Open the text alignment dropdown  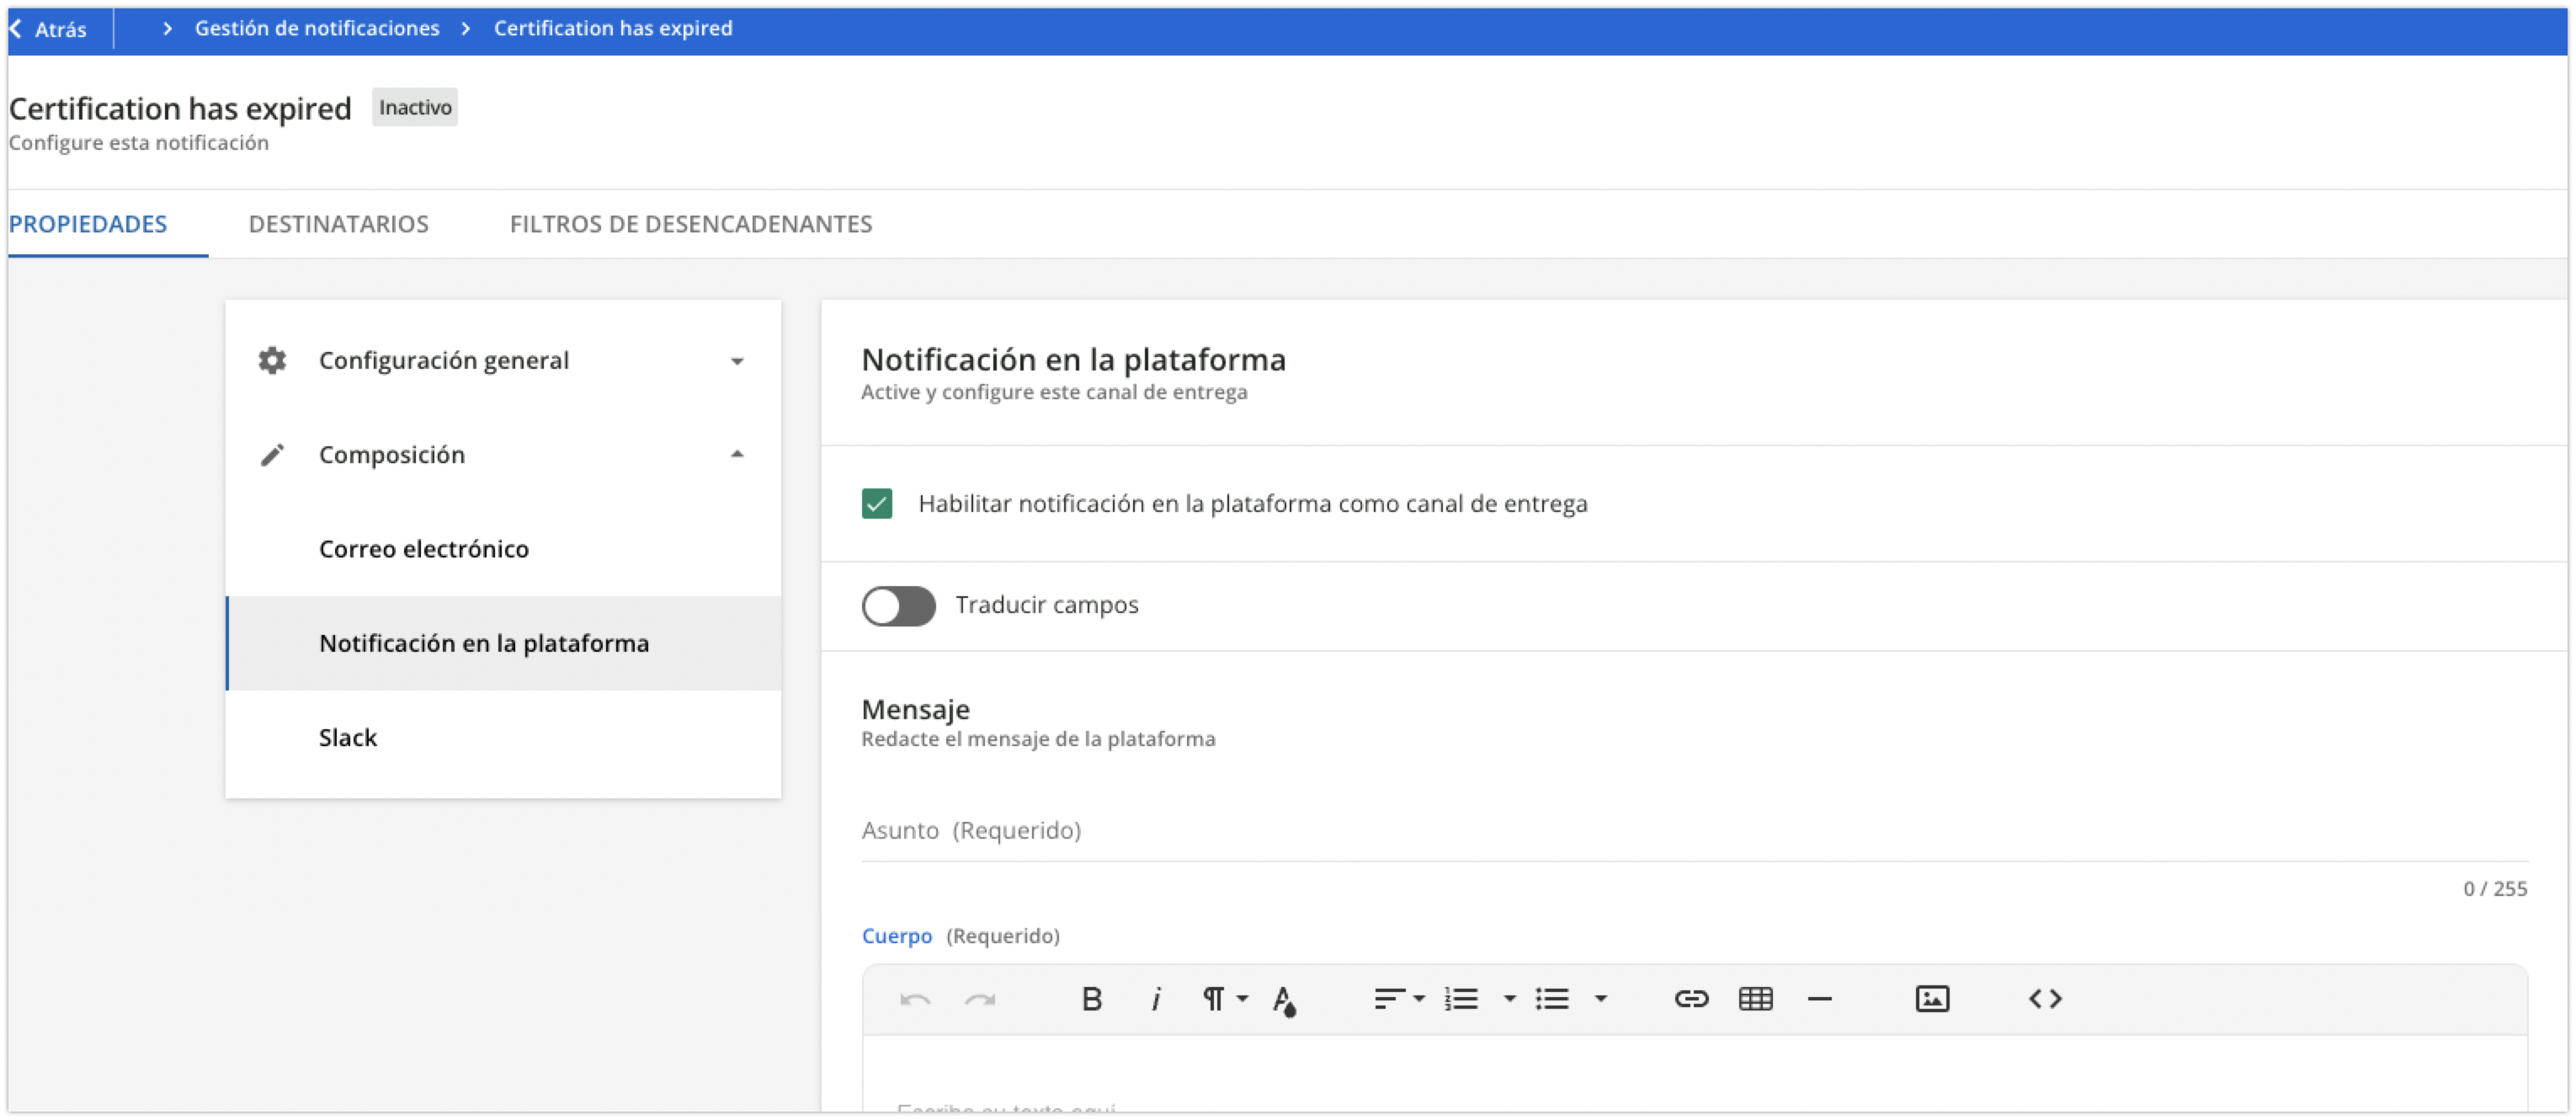1398,998
